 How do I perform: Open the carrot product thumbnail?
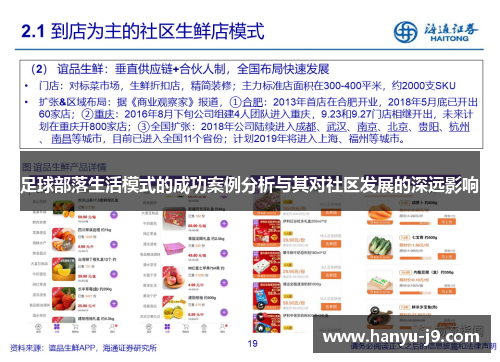[380, 214]
